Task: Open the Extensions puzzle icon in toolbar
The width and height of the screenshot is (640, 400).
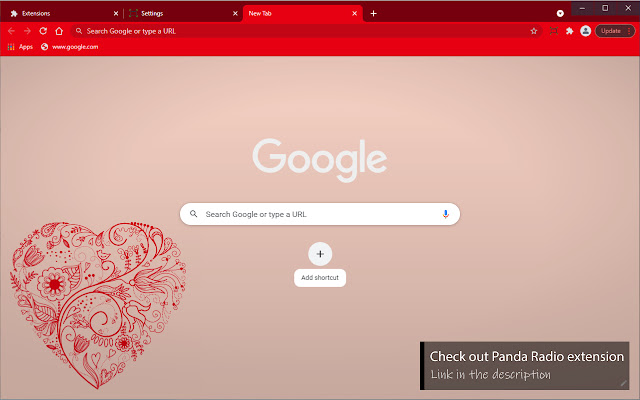Action: tap(569, 31)
